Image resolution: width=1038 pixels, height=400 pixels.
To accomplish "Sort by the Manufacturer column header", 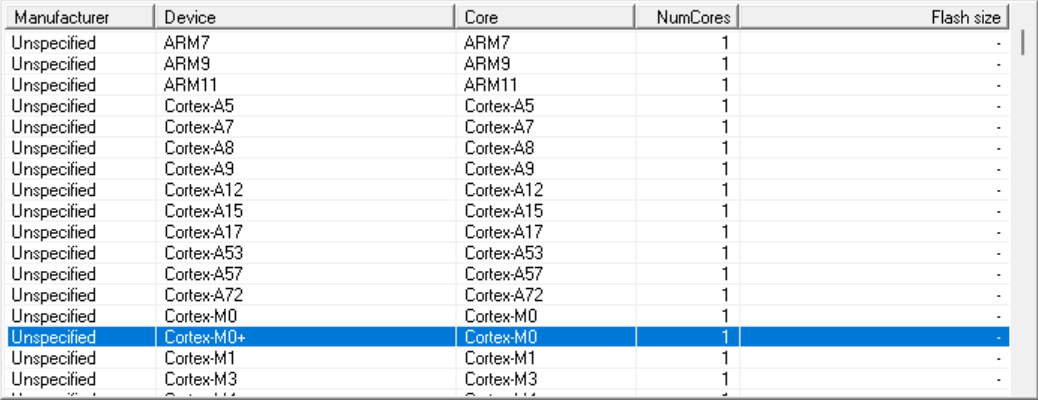I will click(80, 17).
